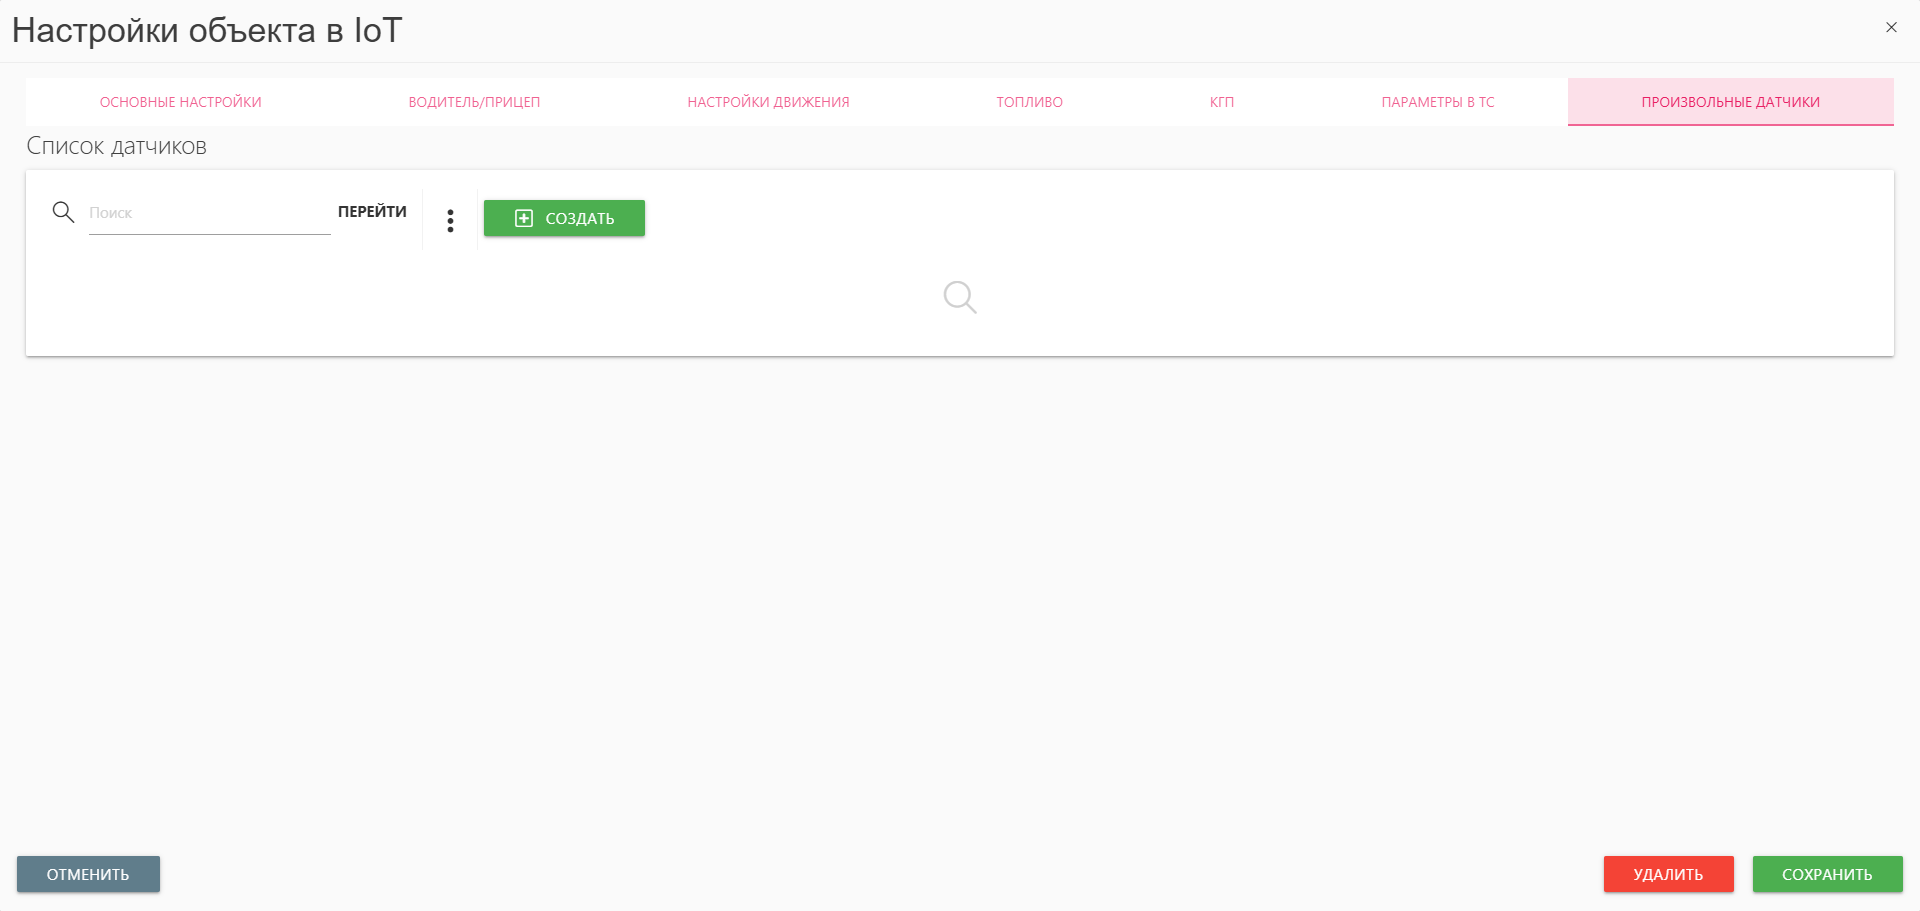Create a new sensor with the Создать label
The height and width of the screenshot is (911, 1920).
(580, 218)
